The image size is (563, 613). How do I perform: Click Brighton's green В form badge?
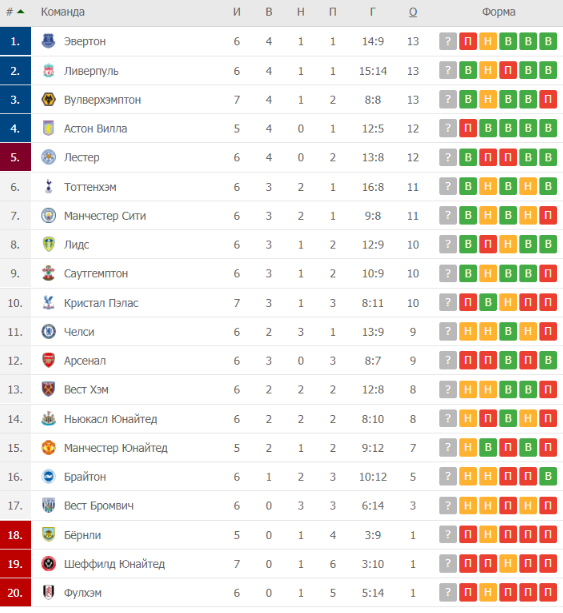pyautogui.click(x=548, y=476)
